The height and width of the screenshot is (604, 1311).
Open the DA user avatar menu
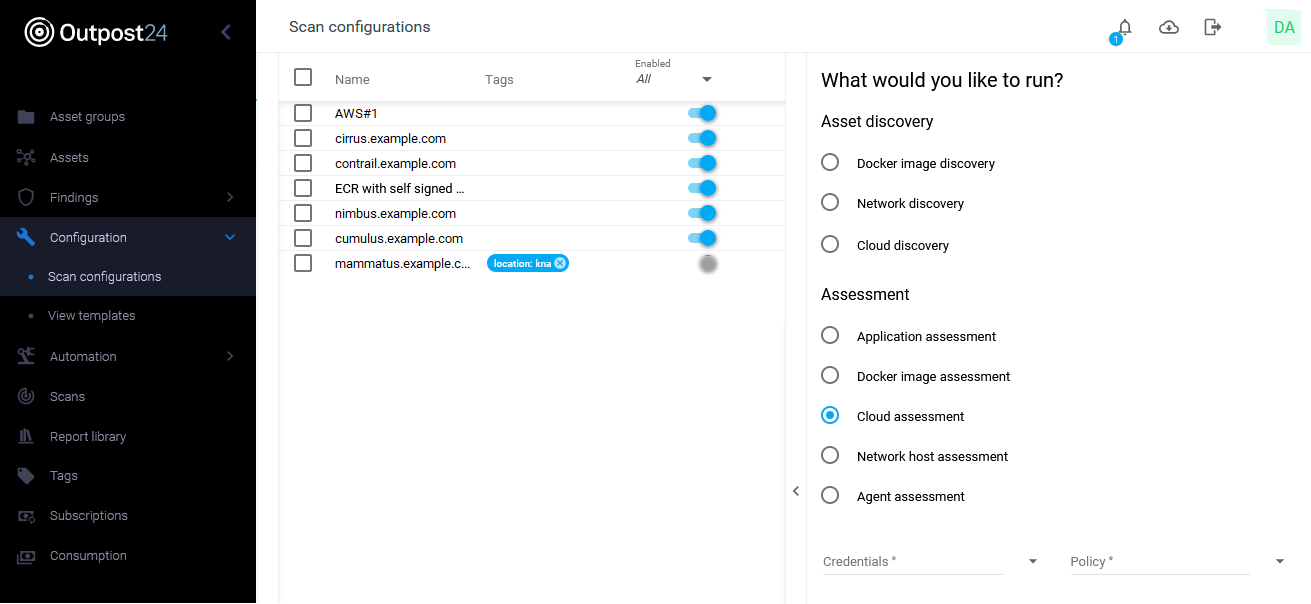1283,28
